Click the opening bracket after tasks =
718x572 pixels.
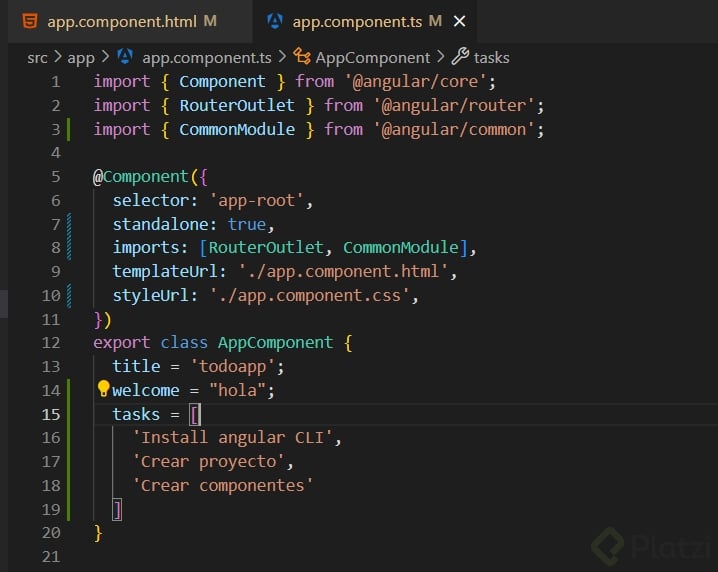point(195,414)
